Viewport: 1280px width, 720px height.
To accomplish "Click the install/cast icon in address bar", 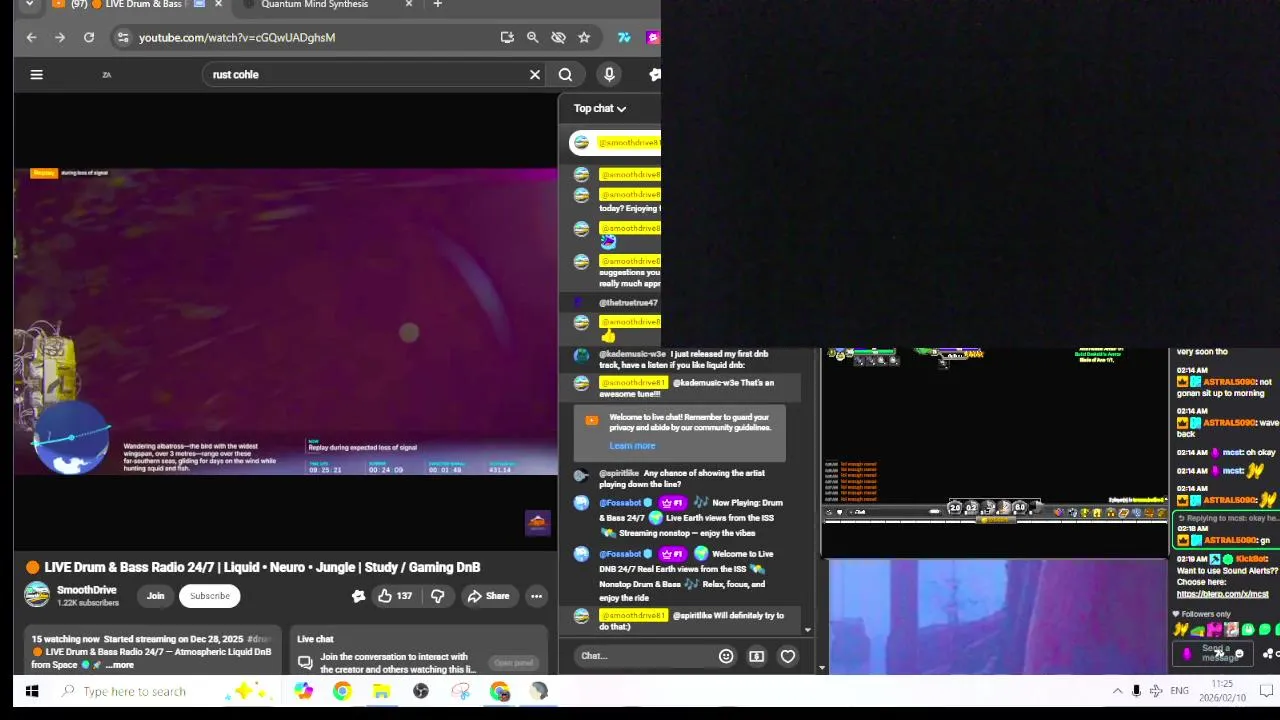I will [x=507, y=37].
